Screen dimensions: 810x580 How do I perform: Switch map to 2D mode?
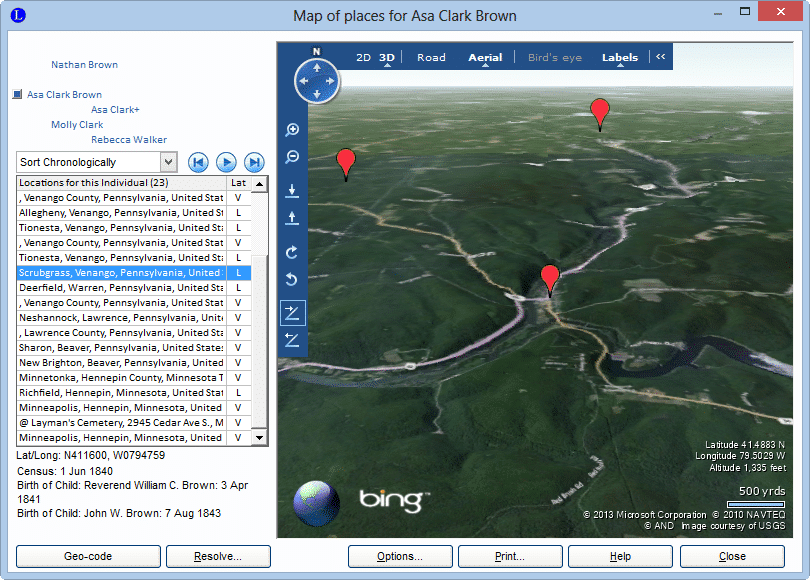(x=364, y=57)
